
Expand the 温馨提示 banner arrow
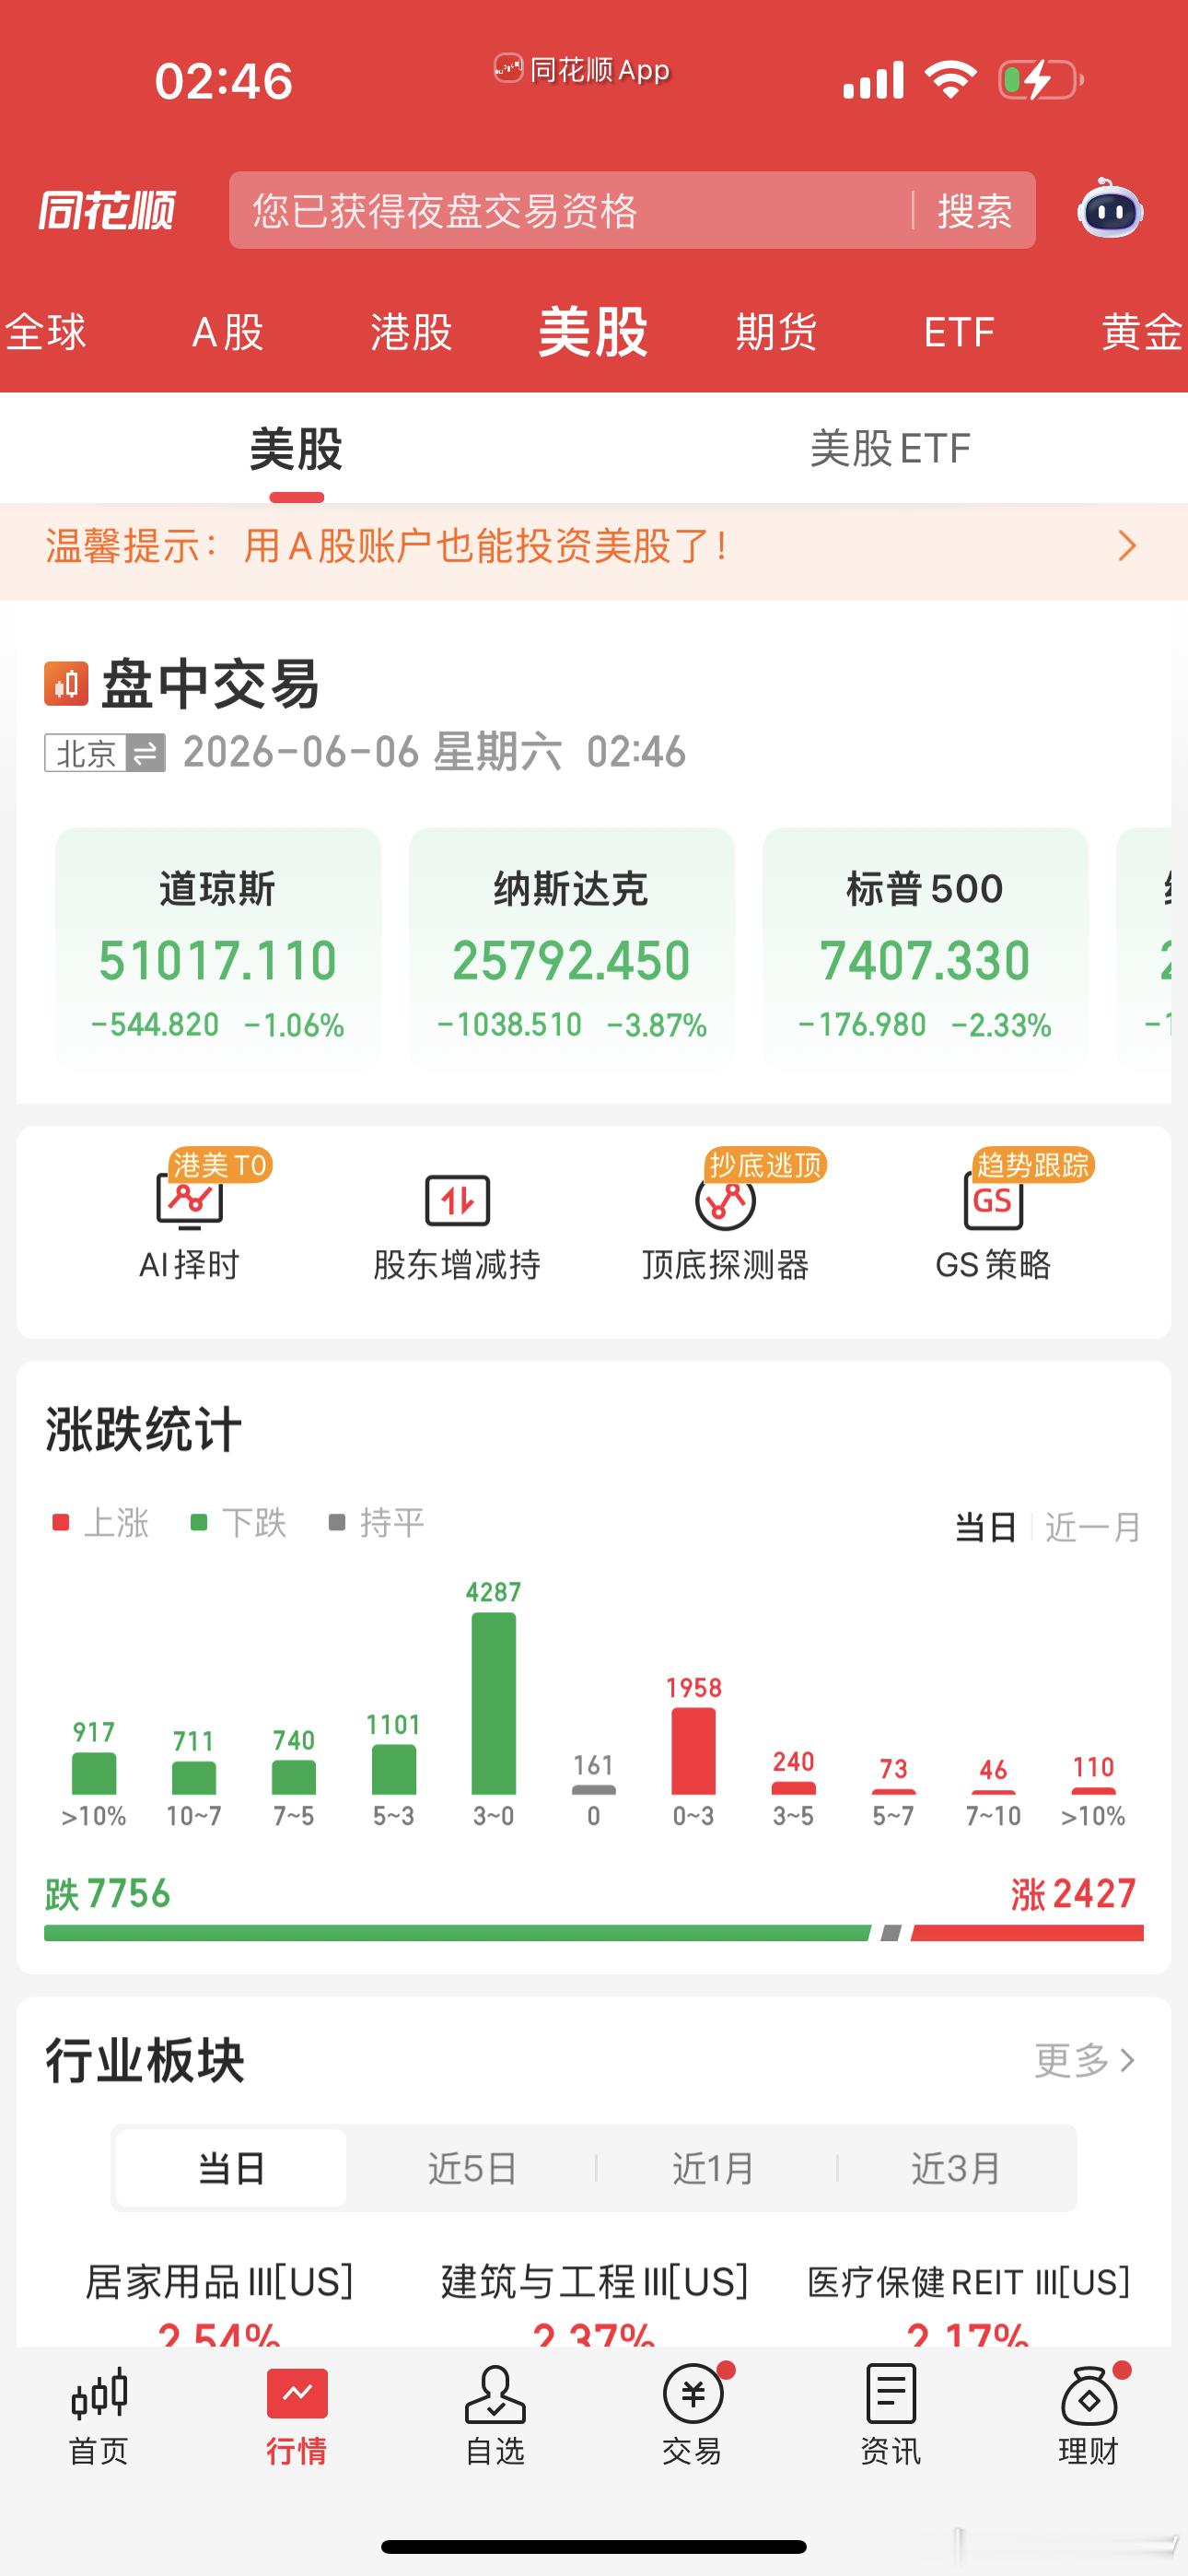(x=1127, y=546)
